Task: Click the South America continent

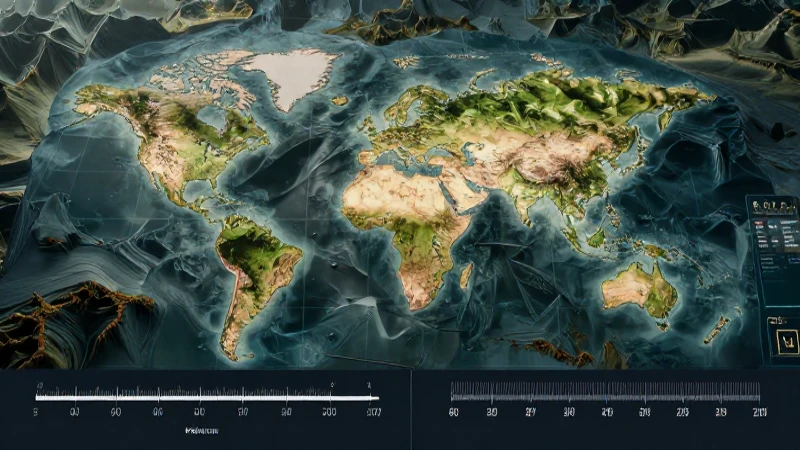Action: click(x=253, y=276)
